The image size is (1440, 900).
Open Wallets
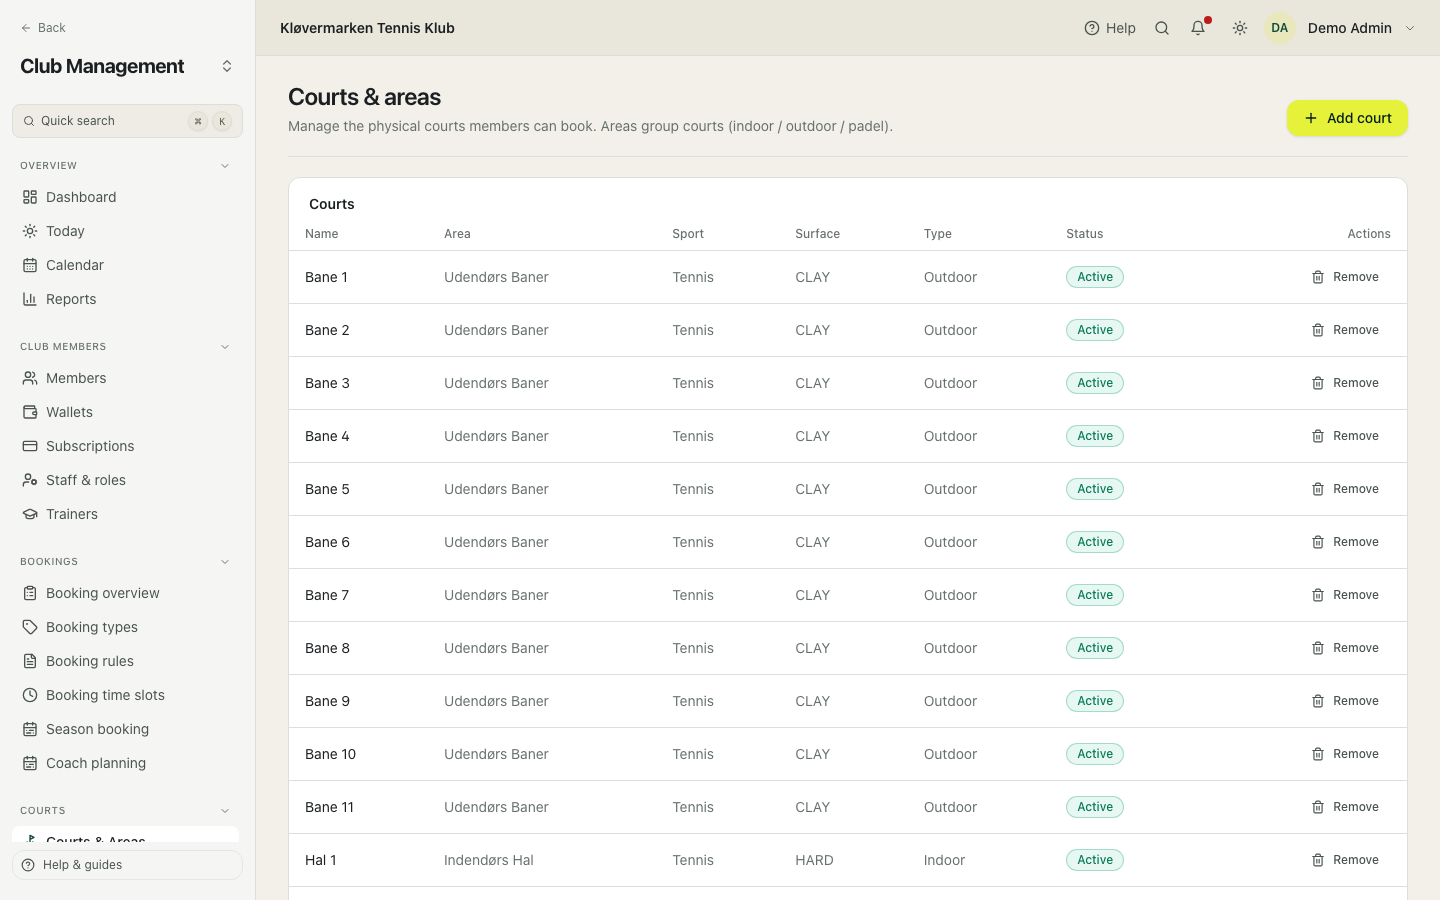[127, 412]
